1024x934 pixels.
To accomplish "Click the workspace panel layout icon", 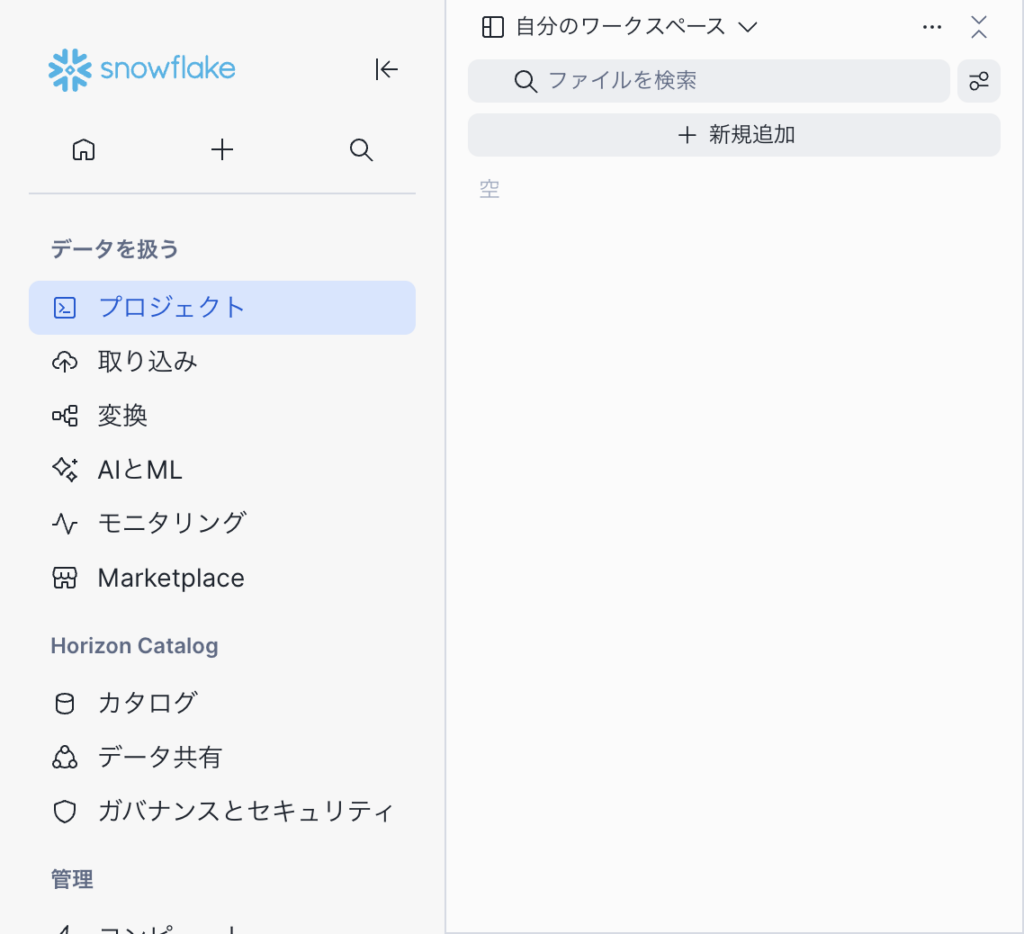I will 493,27.
